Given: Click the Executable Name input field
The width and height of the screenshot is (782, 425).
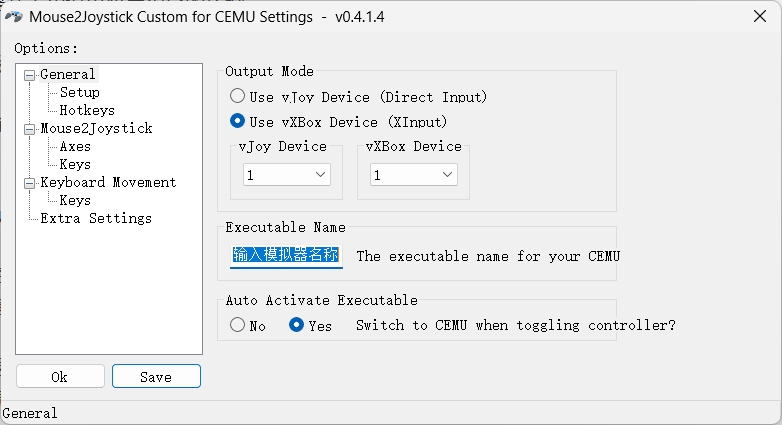Looking at the screenshot, I should click(x=286, y=256).
